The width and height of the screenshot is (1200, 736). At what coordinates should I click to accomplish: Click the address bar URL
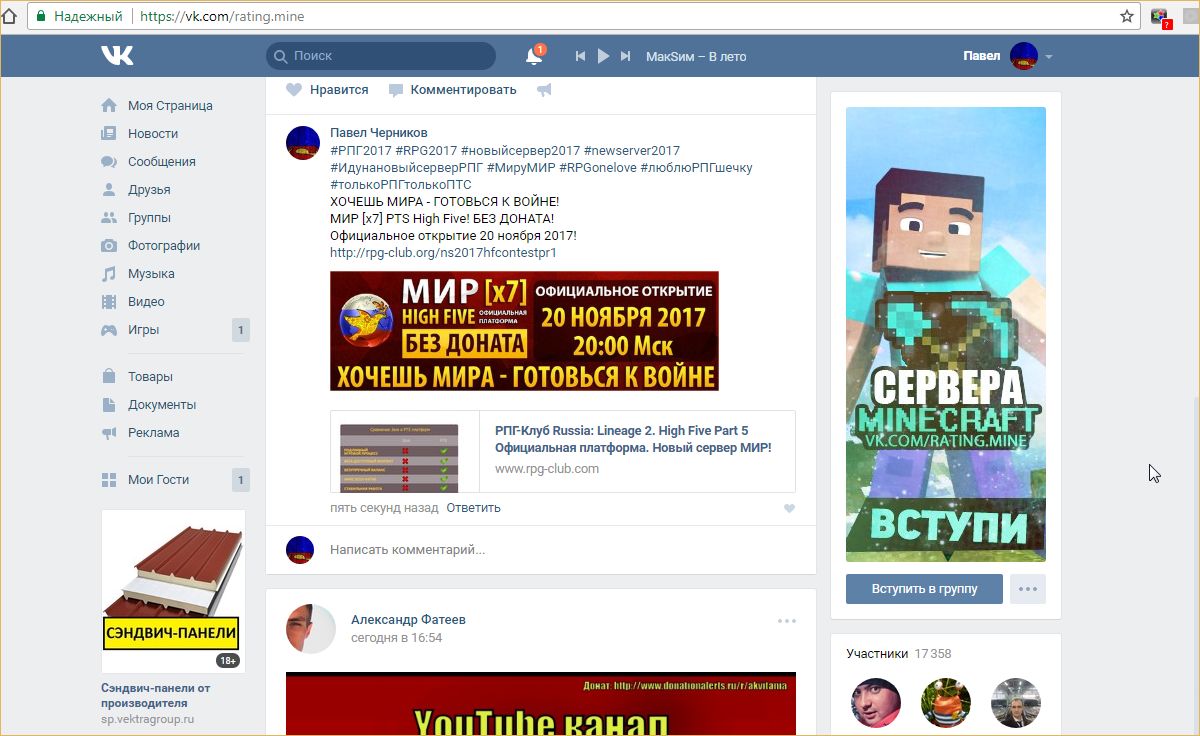click(x=222, y=16)
